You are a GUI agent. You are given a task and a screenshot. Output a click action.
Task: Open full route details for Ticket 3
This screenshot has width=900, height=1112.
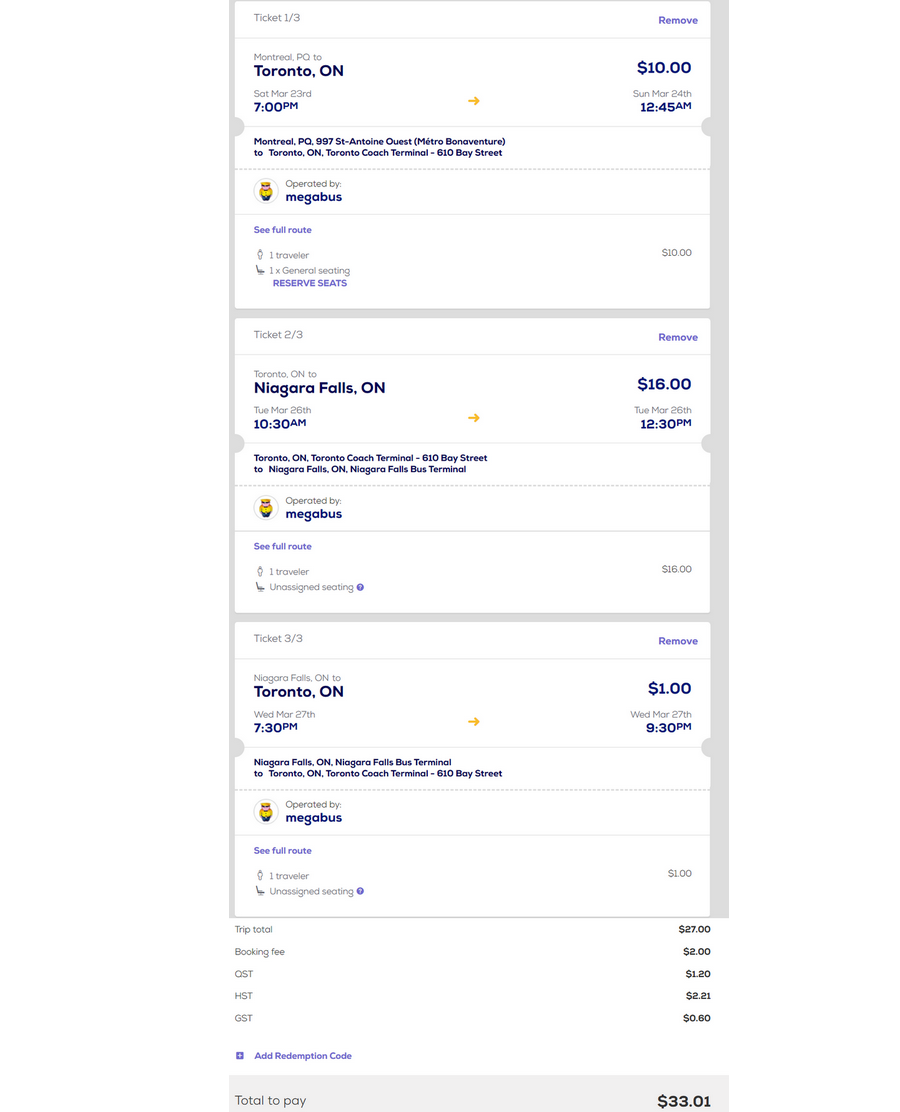click(283, 851)
